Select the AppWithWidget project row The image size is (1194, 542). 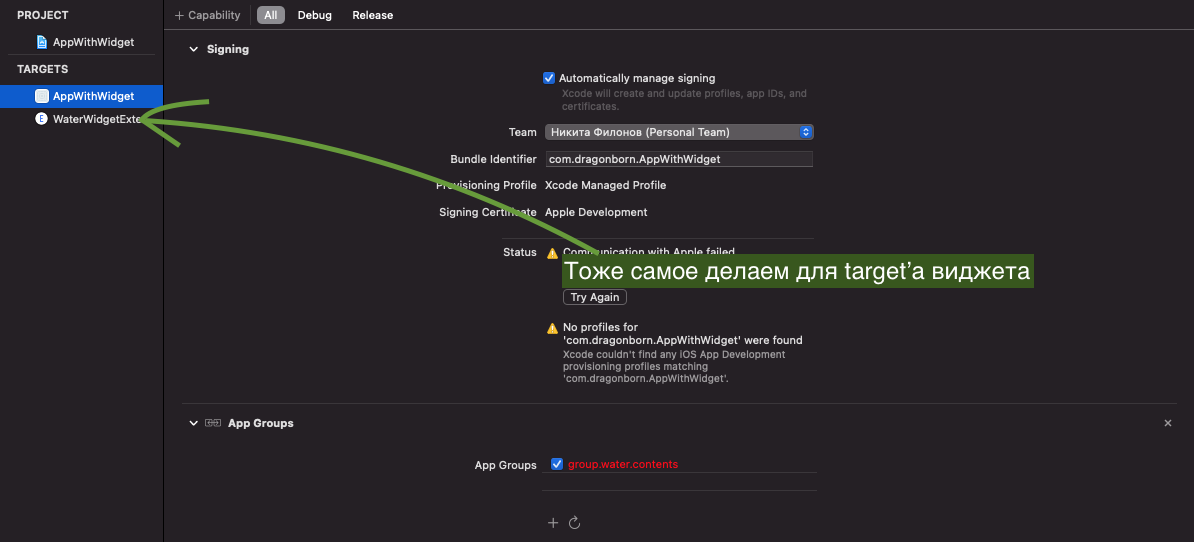81,42
